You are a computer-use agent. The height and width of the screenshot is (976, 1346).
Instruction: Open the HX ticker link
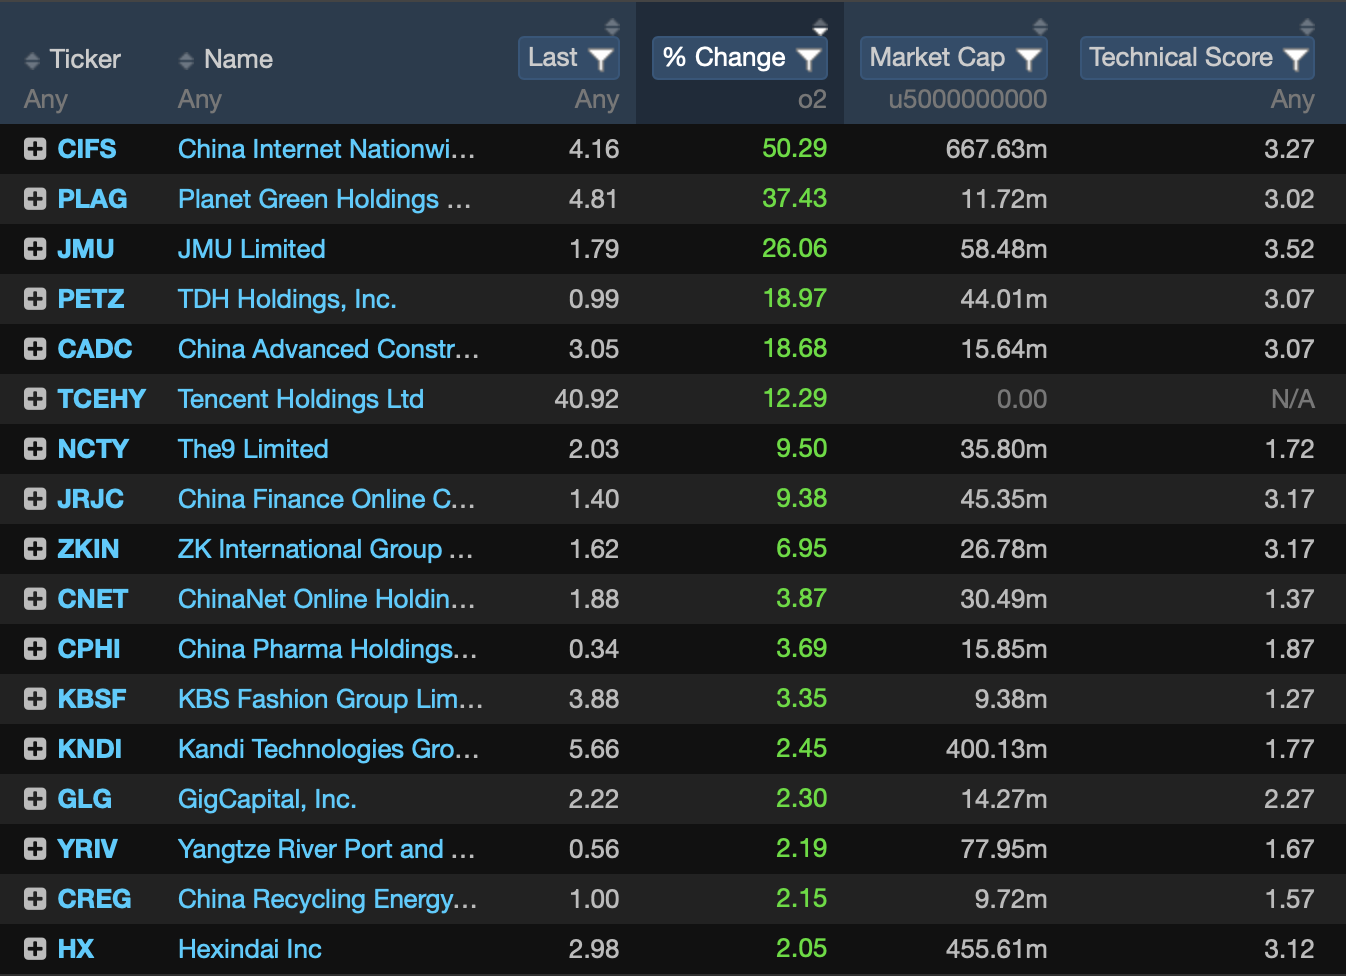(76, 949)
